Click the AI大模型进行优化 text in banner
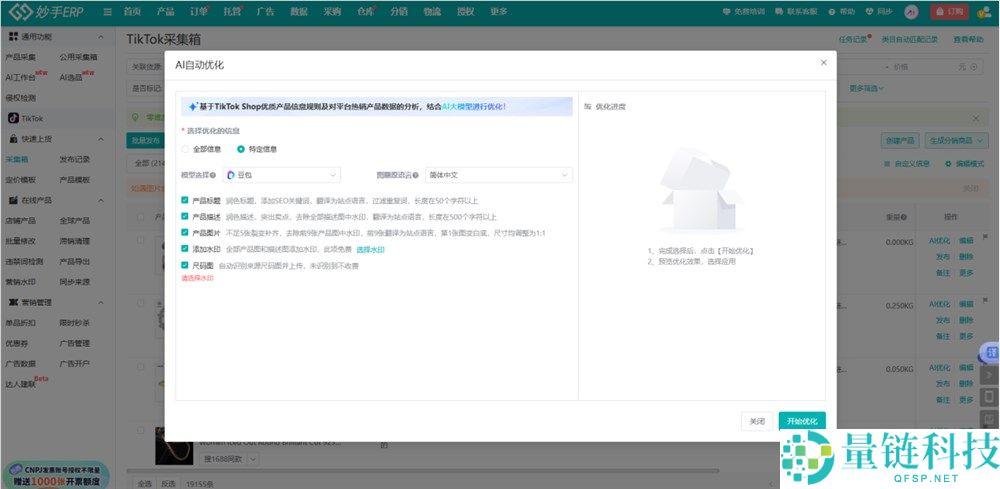1000x489 pixels. pos(474,107)
